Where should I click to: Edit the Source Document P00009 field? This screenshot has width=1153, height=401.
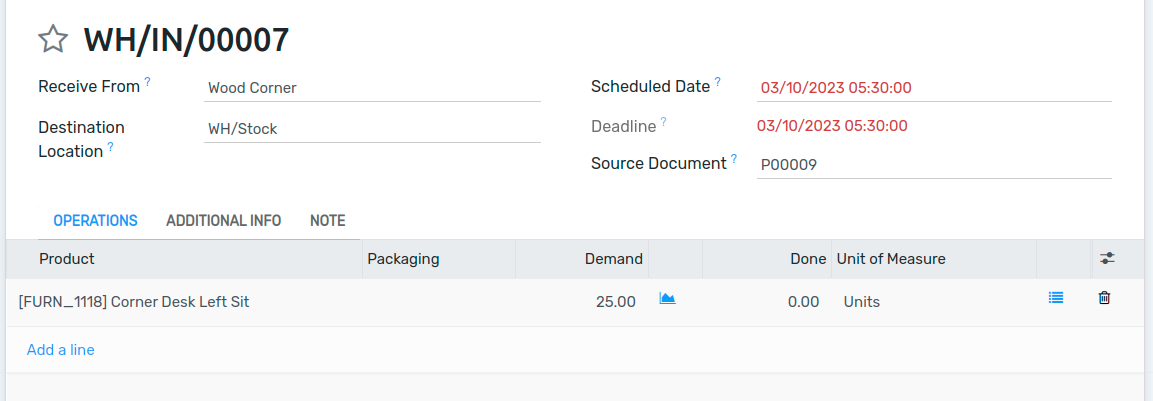click(934, 165)
